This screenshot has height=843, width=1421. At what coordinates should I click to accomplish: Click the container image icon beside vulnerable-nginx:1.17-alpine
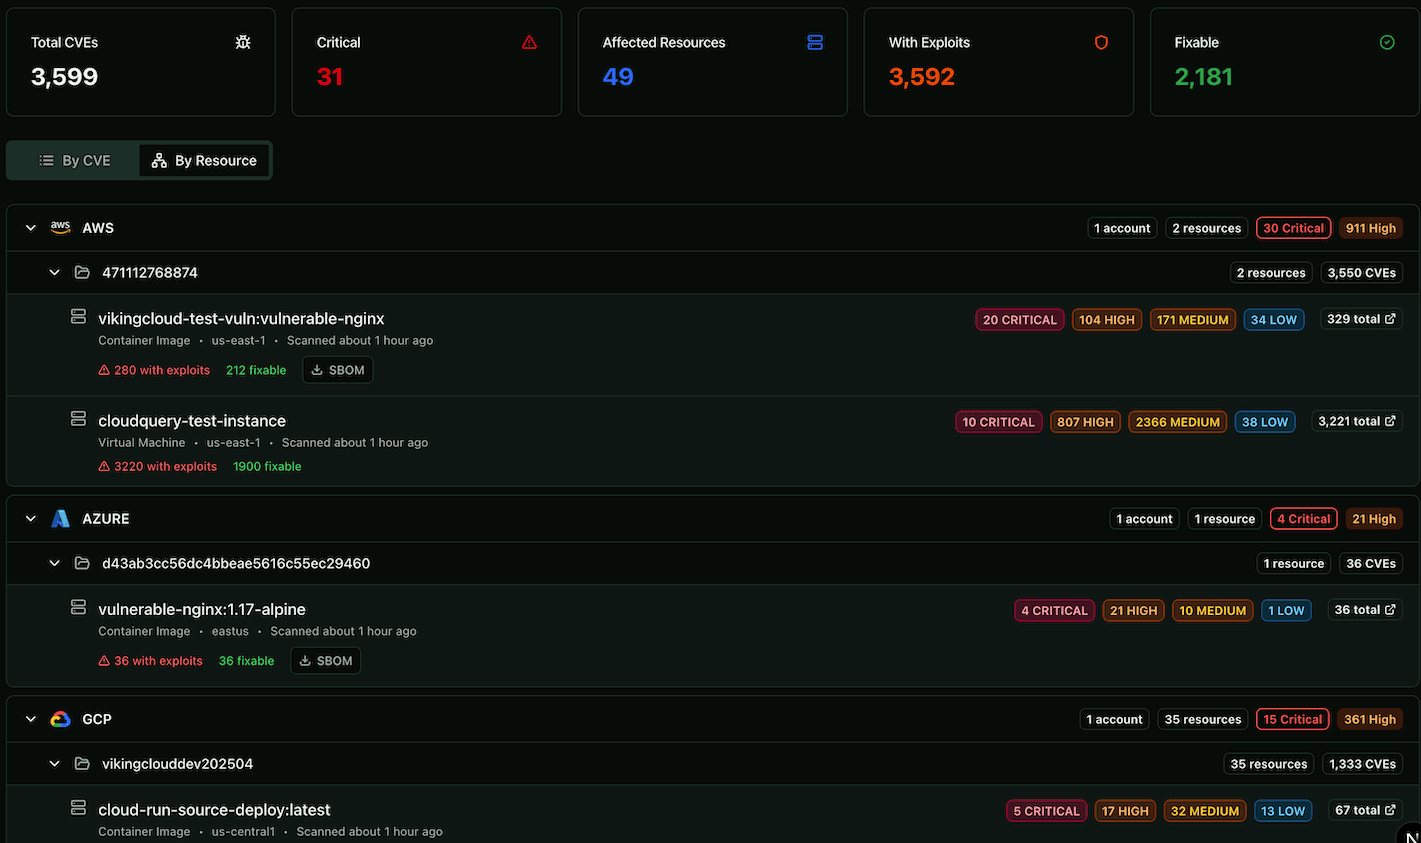pos(78,607)
